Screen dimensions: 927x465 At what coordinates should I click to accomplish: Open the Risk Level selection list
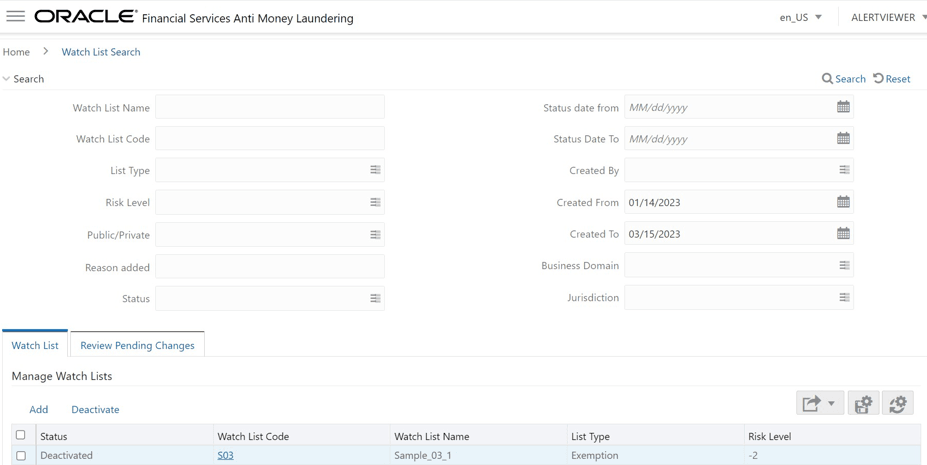[375, 202]
